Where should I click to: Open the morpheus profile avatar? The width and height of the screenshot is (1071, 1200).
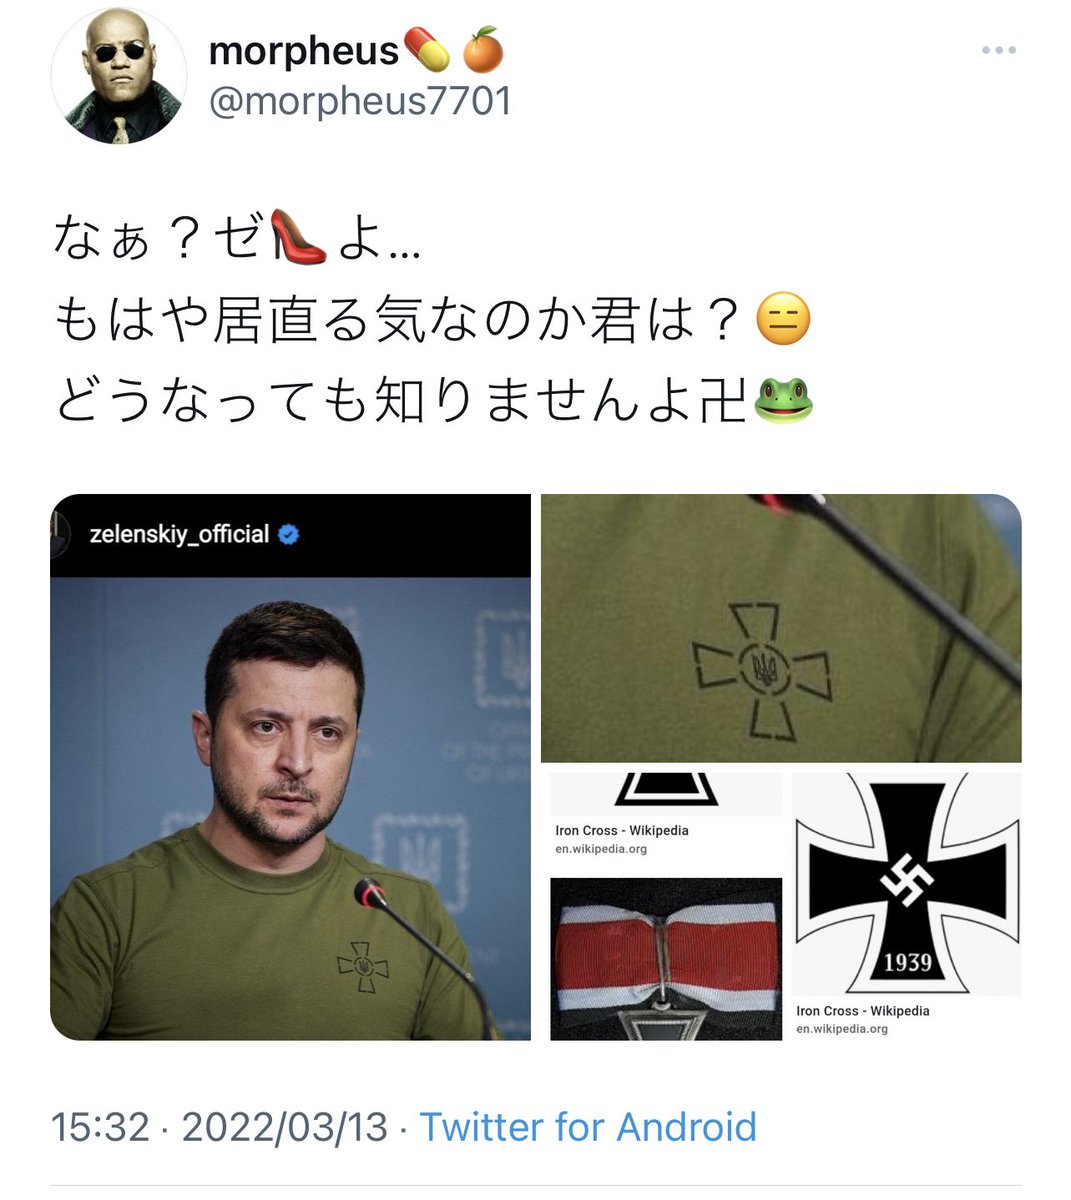[118, 76]
